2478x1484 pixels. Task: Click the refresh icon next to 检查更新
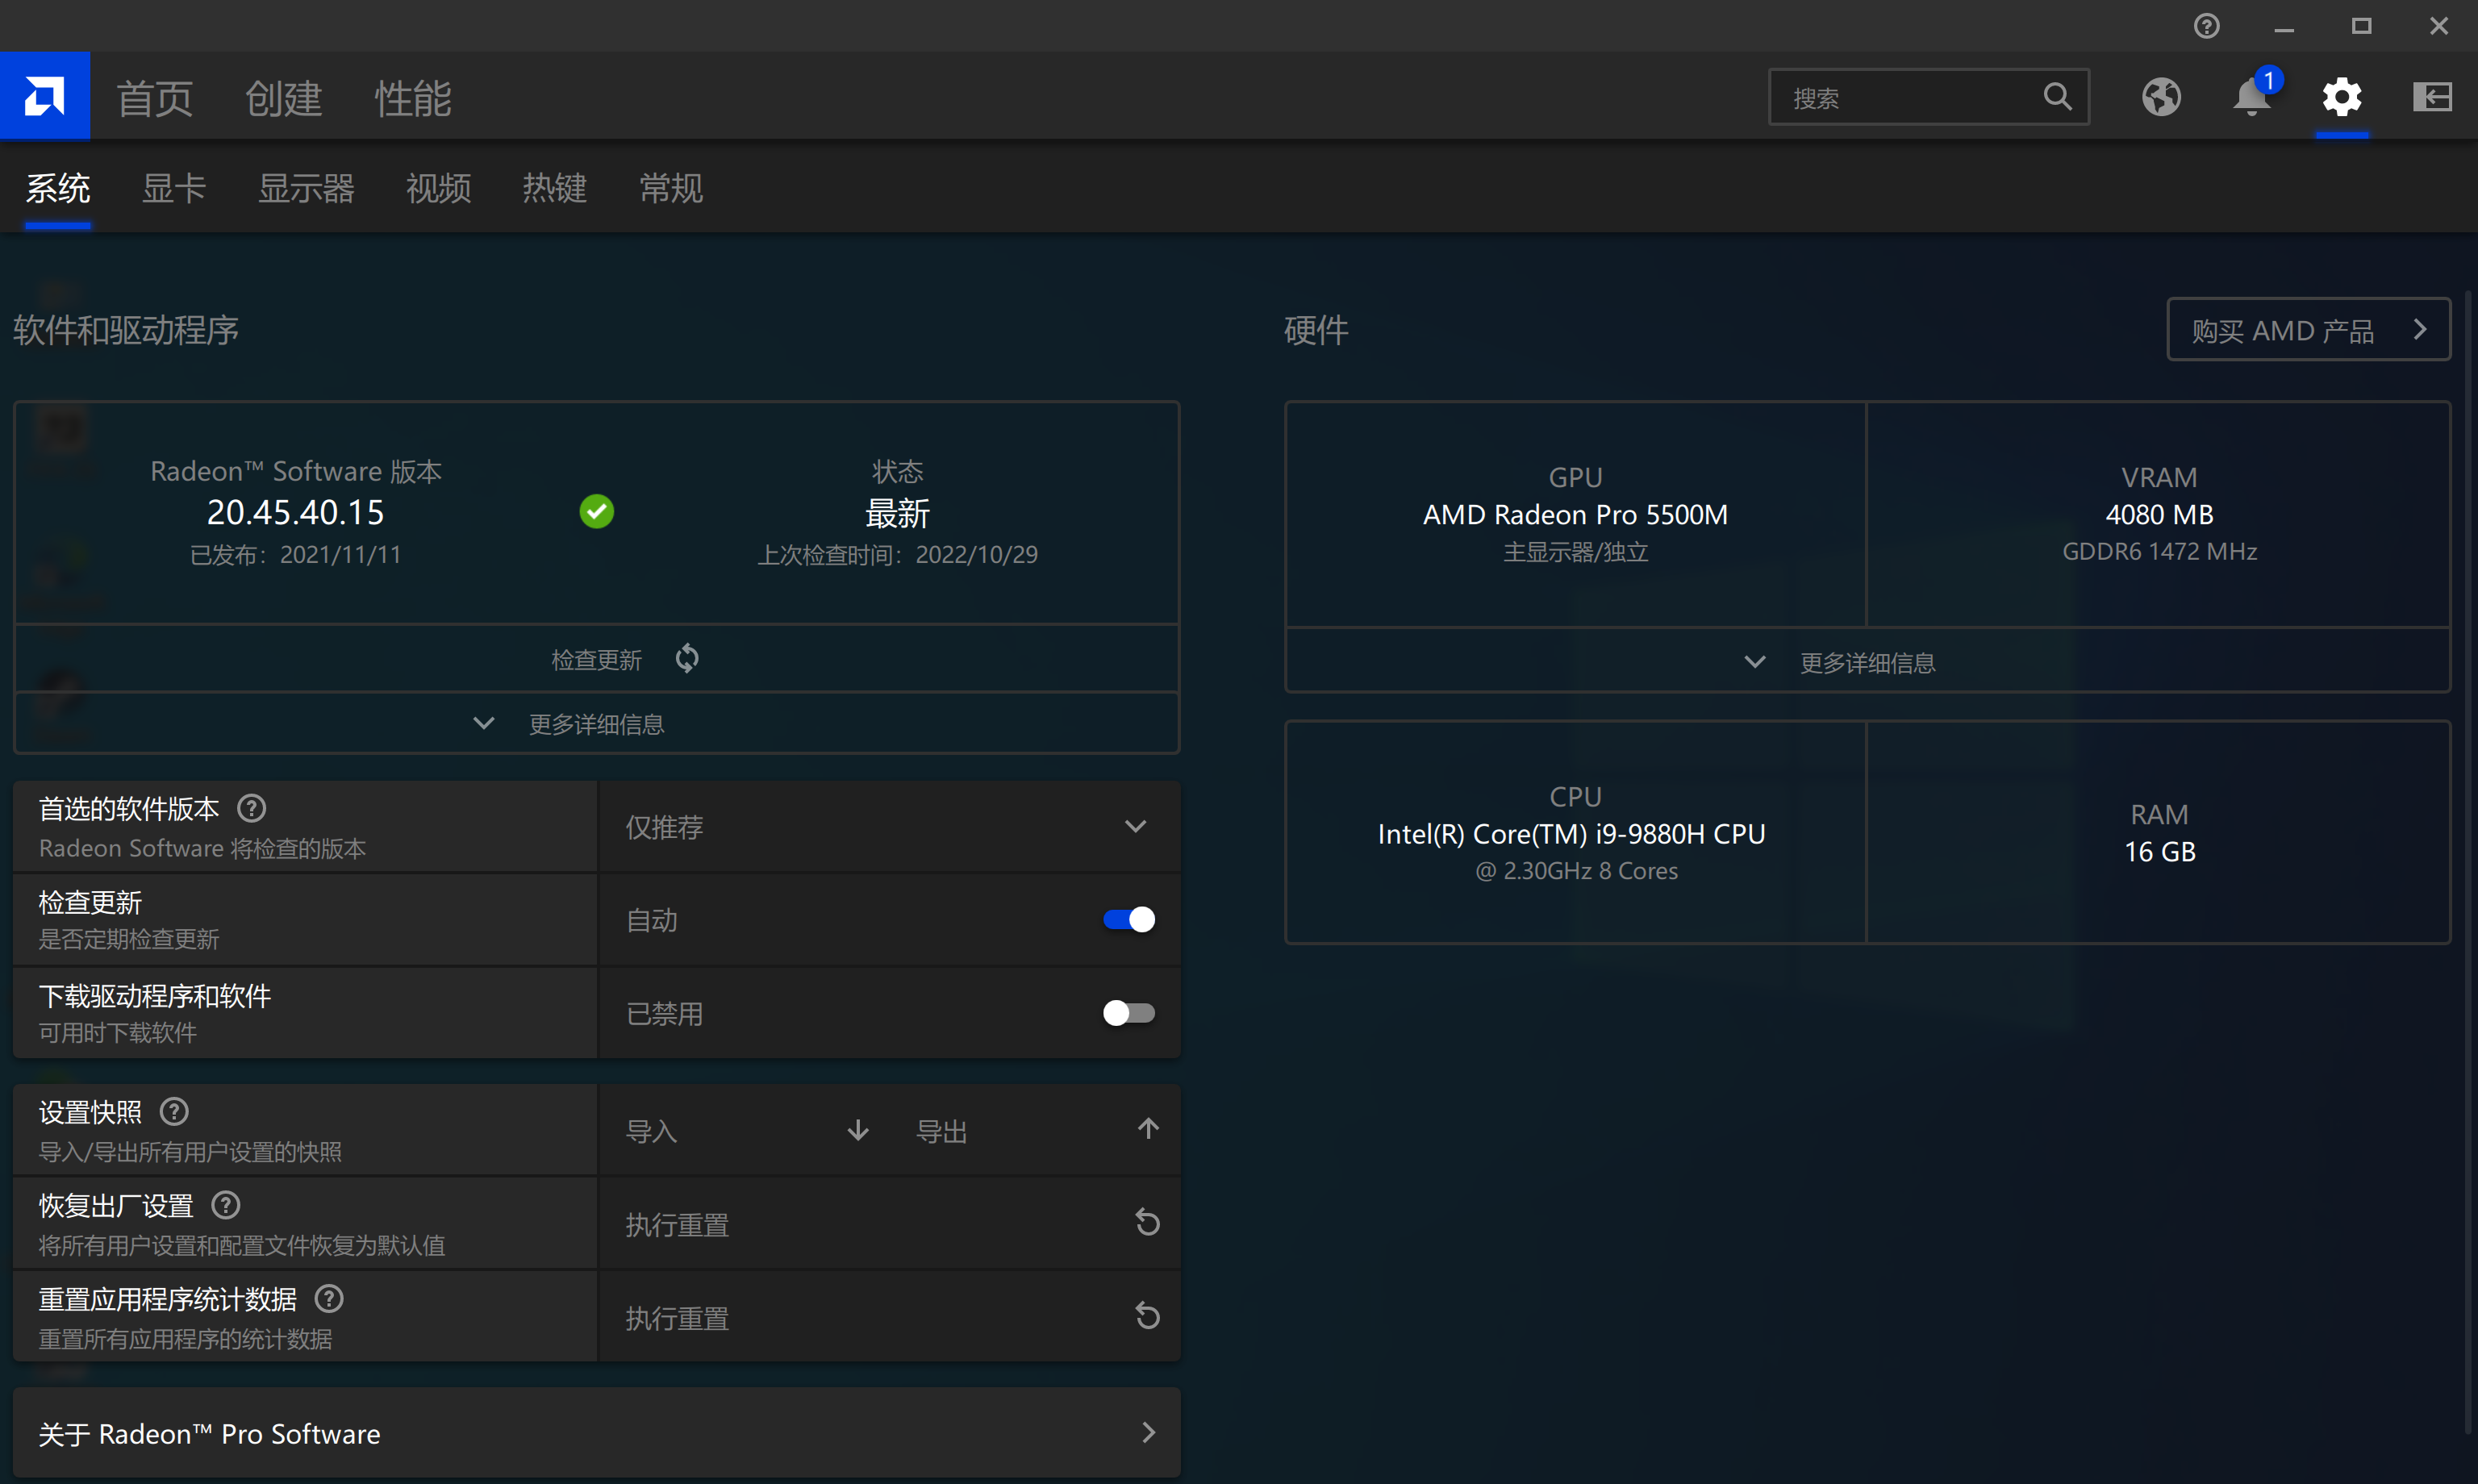[687, 658]
